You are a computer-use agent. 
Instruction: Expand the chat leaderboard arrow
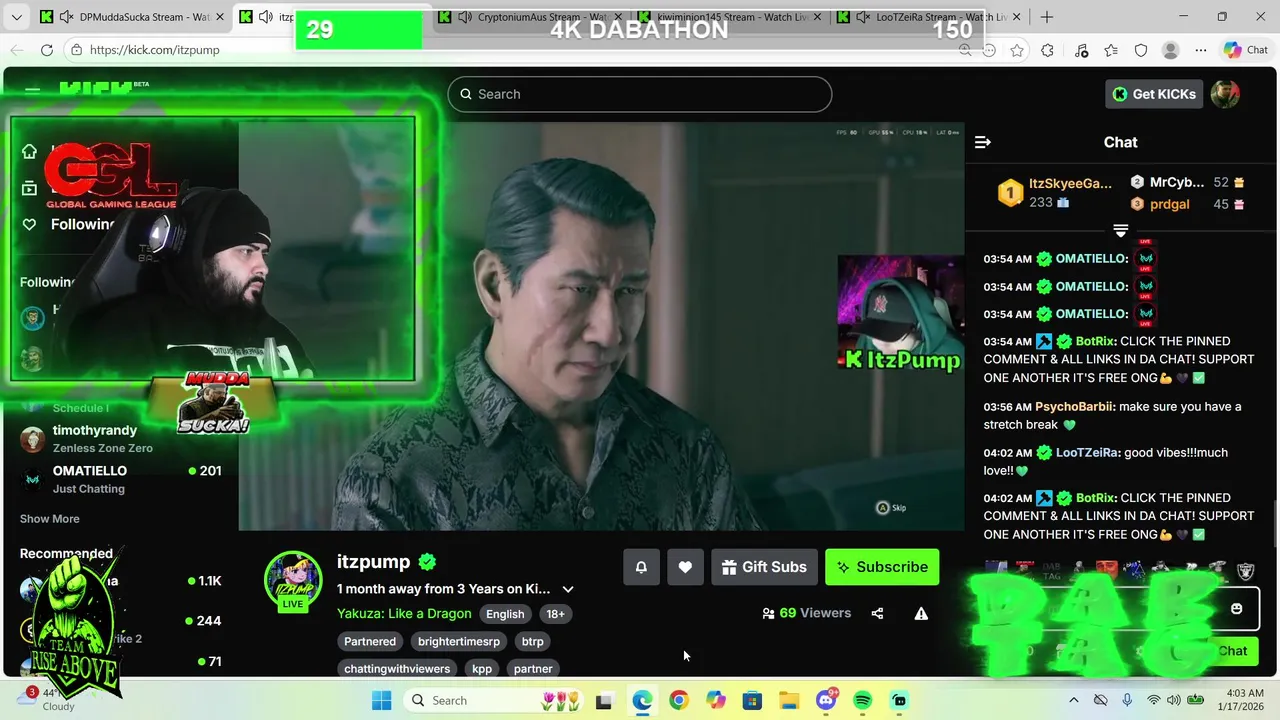click(1121, 231)
